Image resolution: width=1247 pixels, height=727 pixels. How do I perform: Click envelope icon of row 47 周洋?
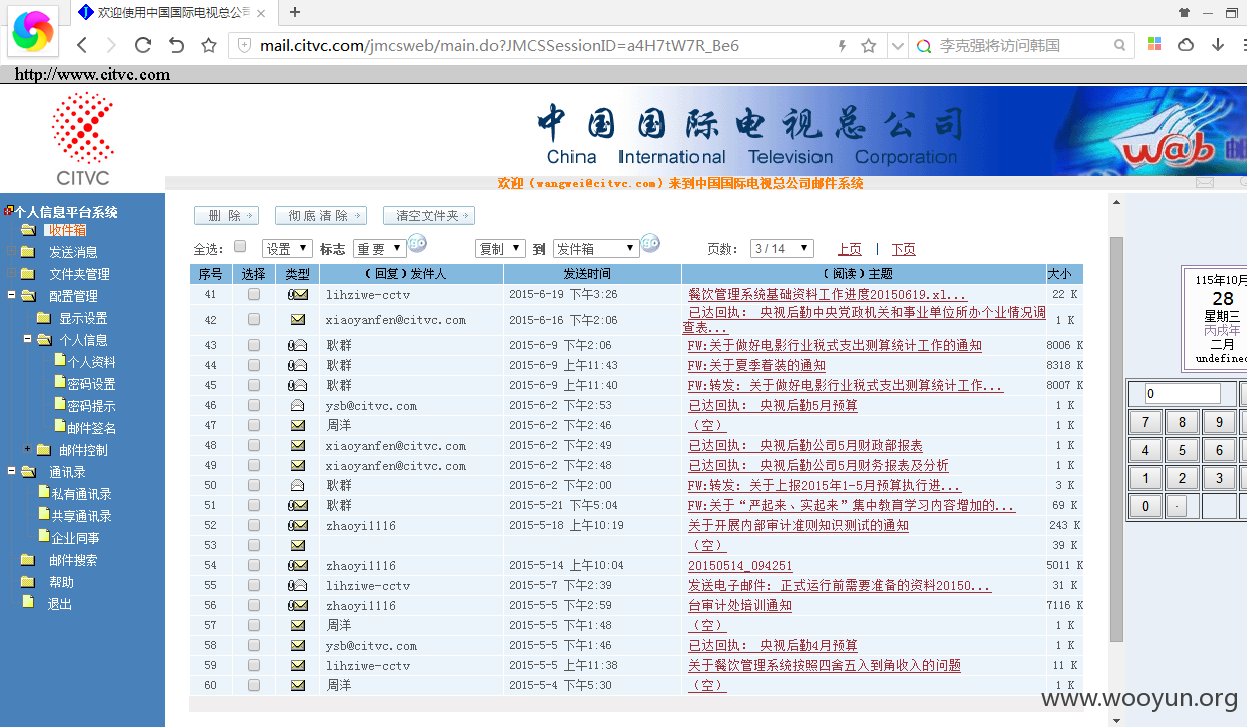(x=298, y=425)
